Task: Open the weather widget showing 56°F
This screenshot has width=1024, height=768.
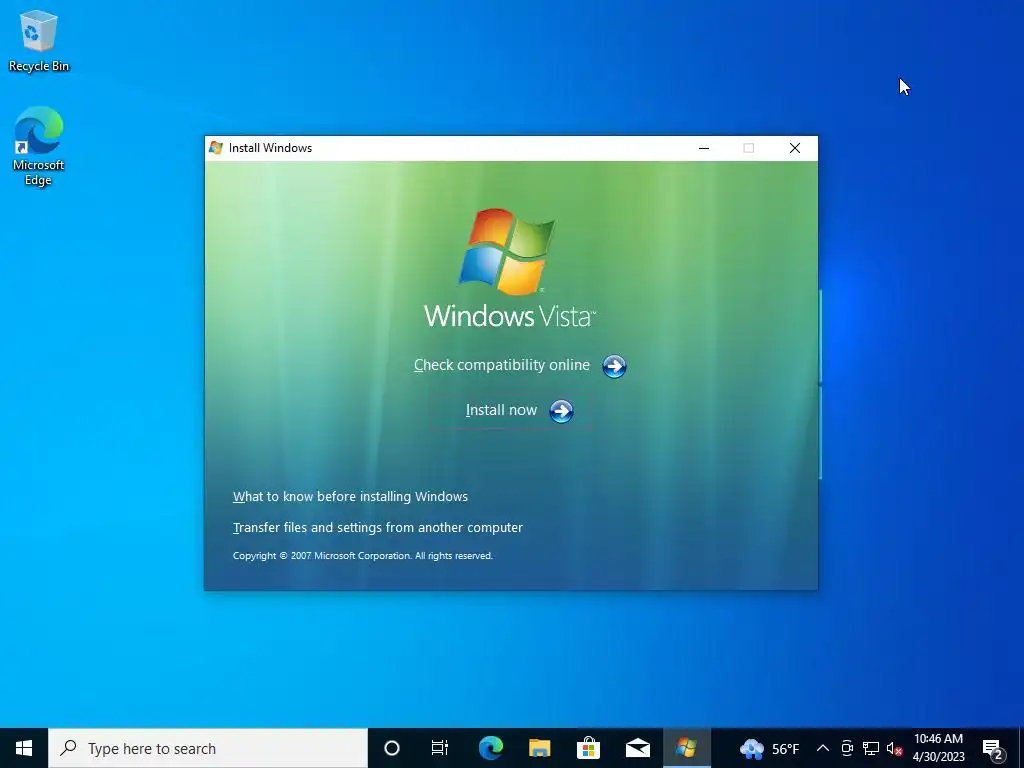Action: tap(769, 748)
